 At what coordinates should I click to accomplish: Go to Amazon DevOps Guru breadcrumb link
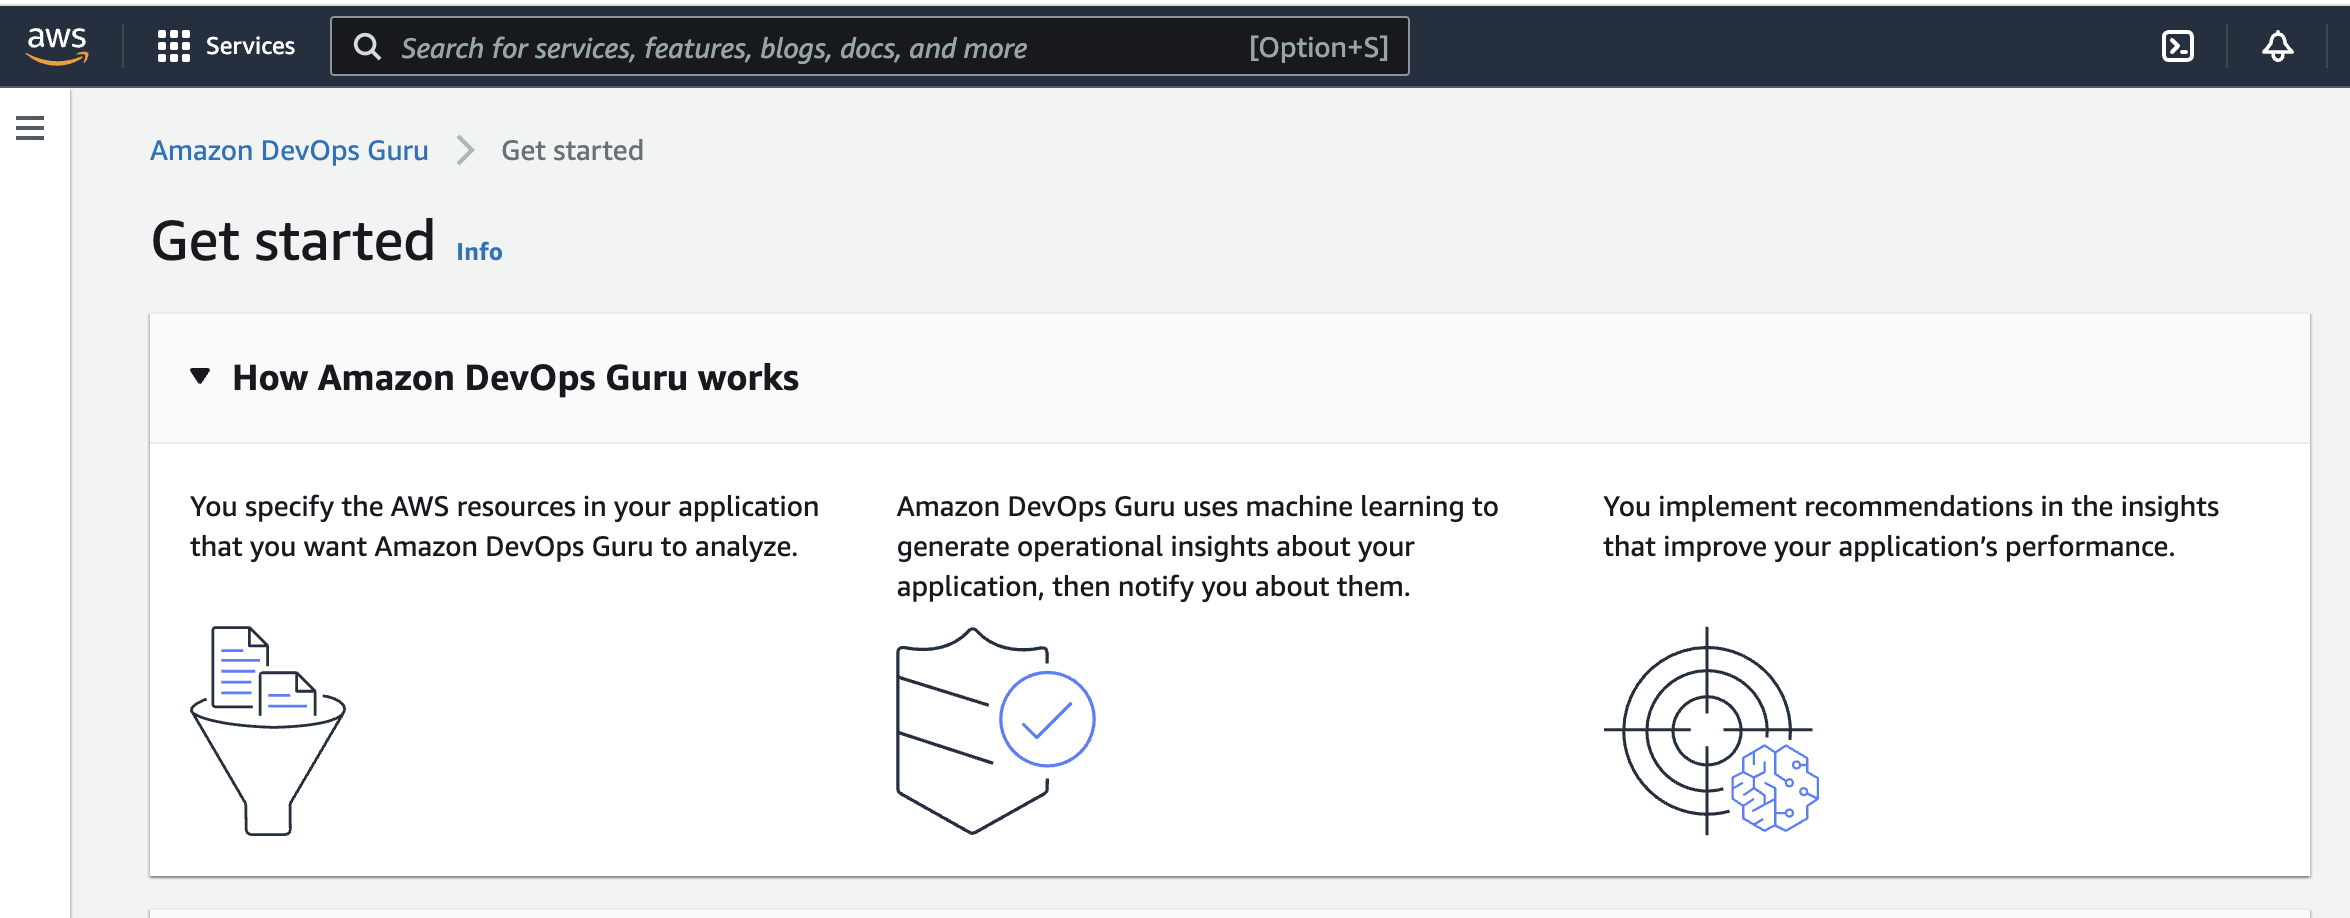coord(289,150)
